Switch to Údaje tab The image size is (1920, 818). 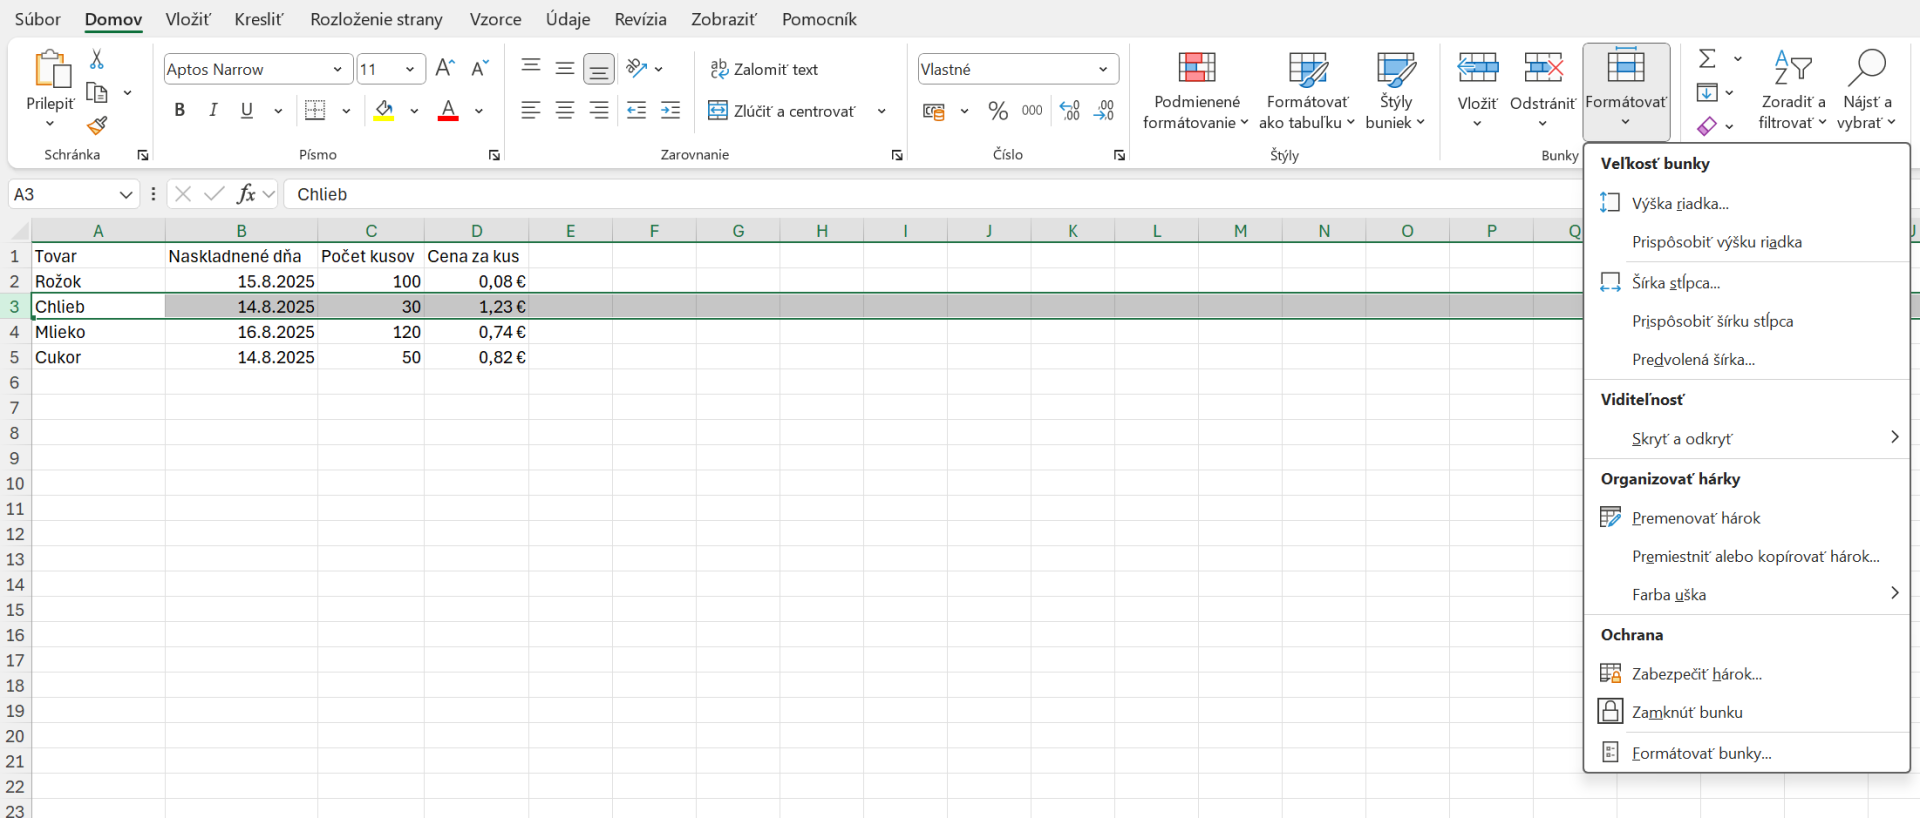click(x=568, y=19)
